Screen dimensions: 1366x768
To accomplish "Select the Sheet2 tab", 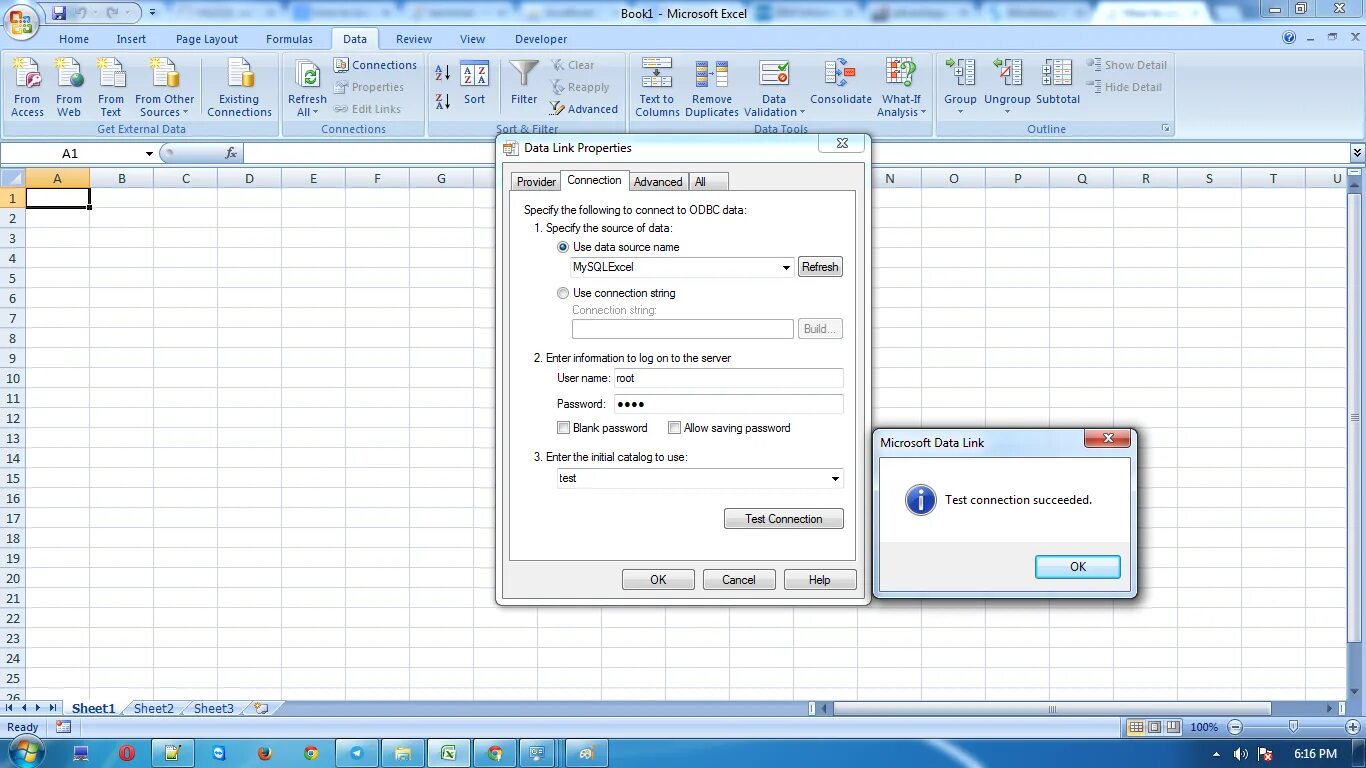I will tap(154, 708).
